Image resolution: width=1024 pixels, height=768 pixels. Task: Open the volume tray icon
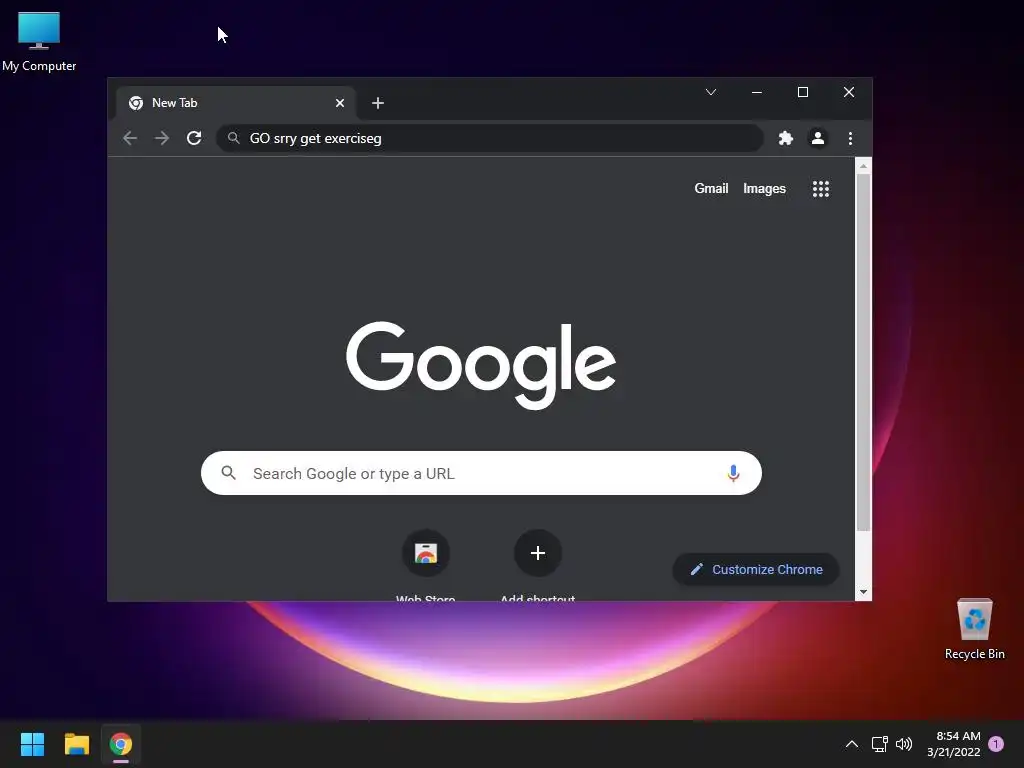[x=904, y=744]
